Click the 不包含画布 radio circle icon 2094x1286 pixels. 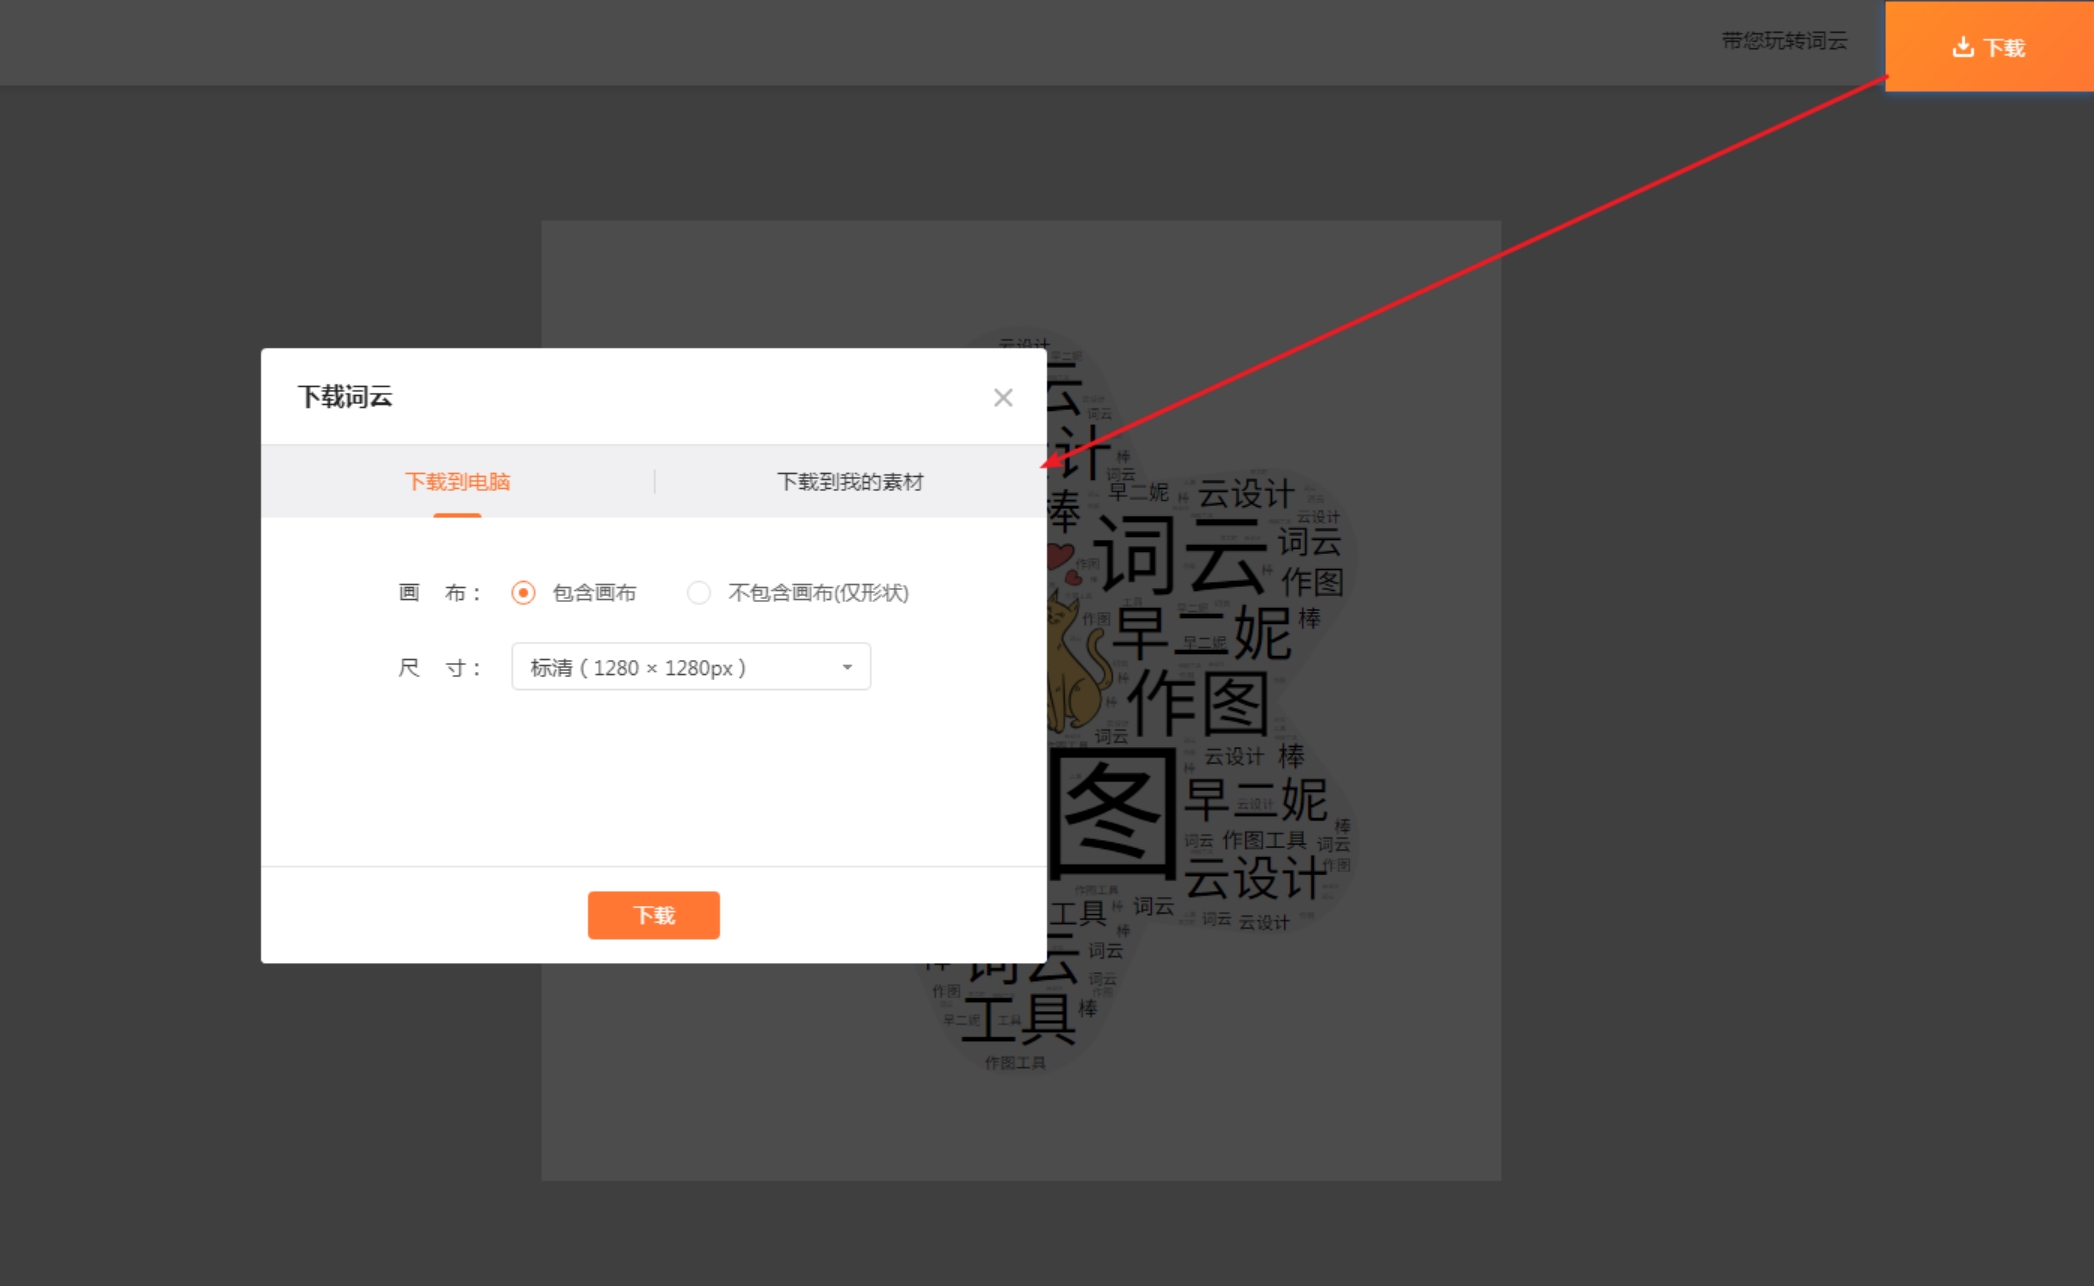[698, 592]
